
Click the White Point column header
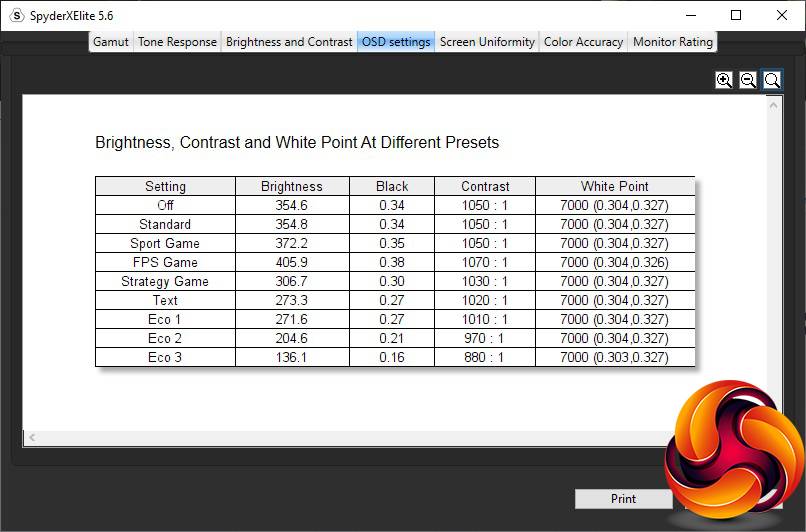click(x=615, y=186)
